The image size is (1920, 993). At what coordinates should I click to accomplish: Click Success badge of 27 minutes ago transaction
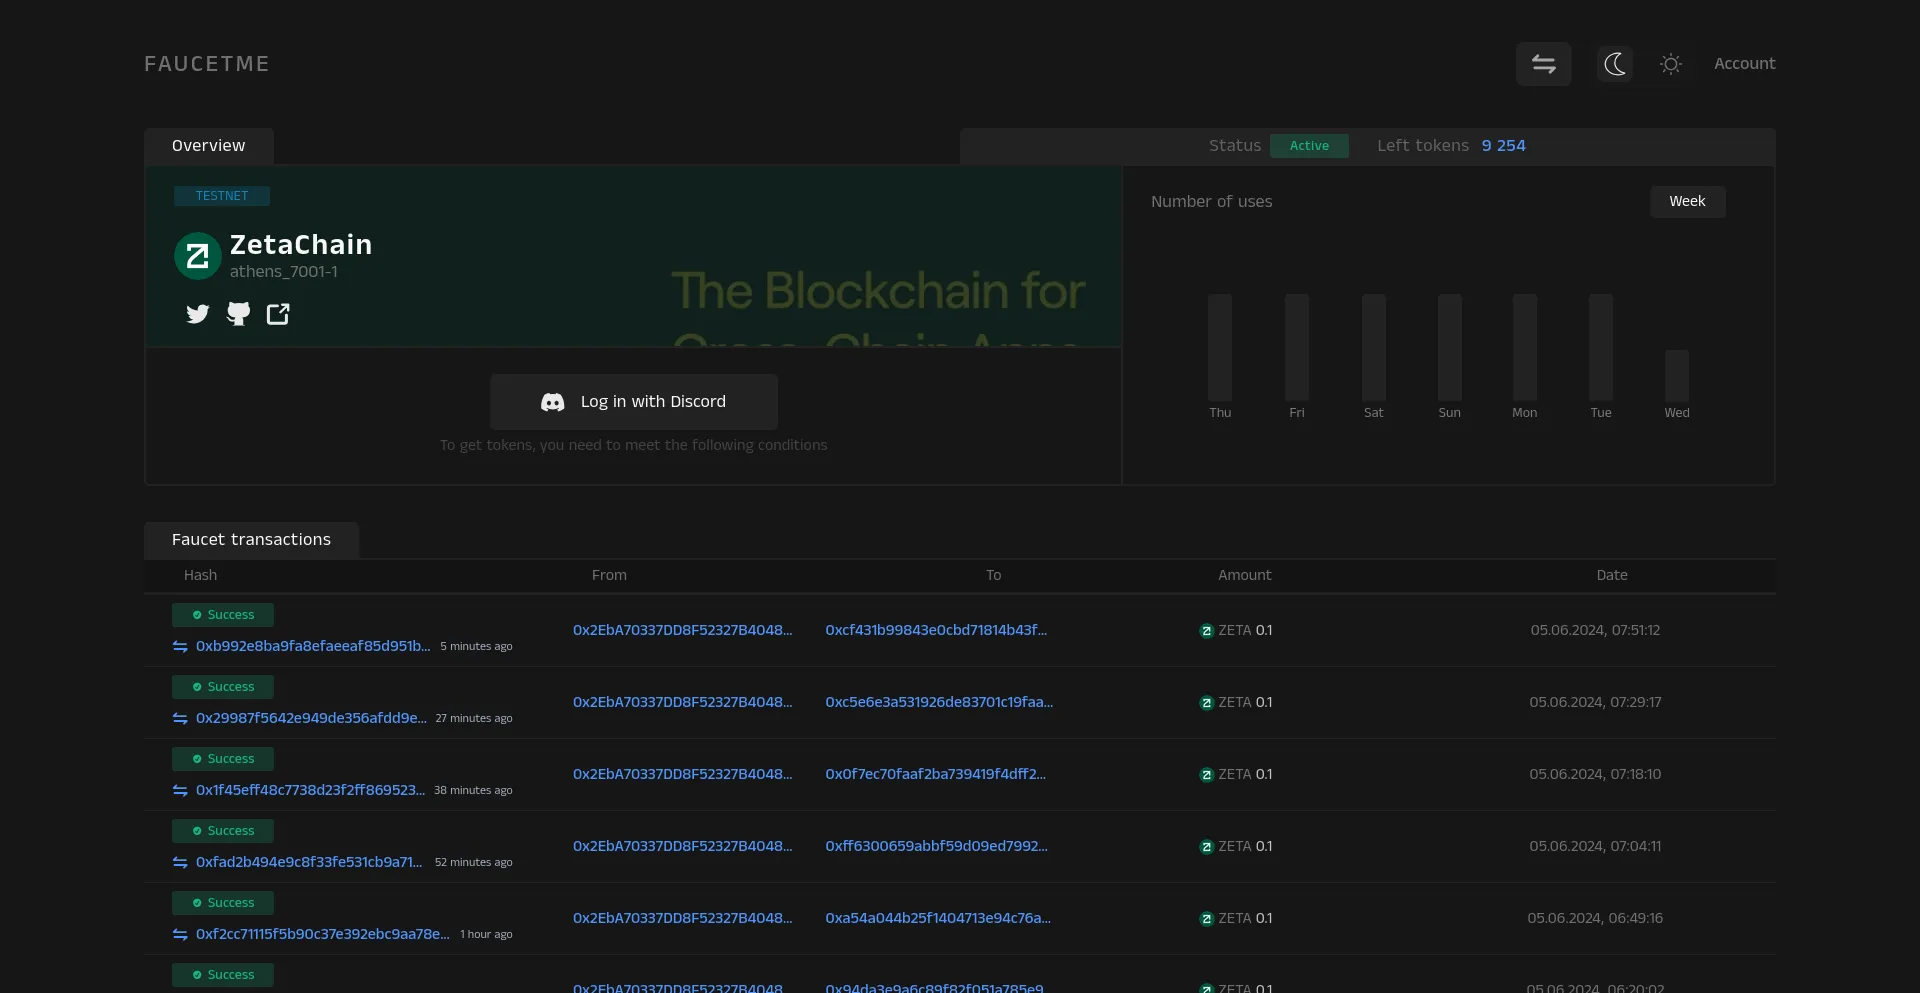coord(223,687)
